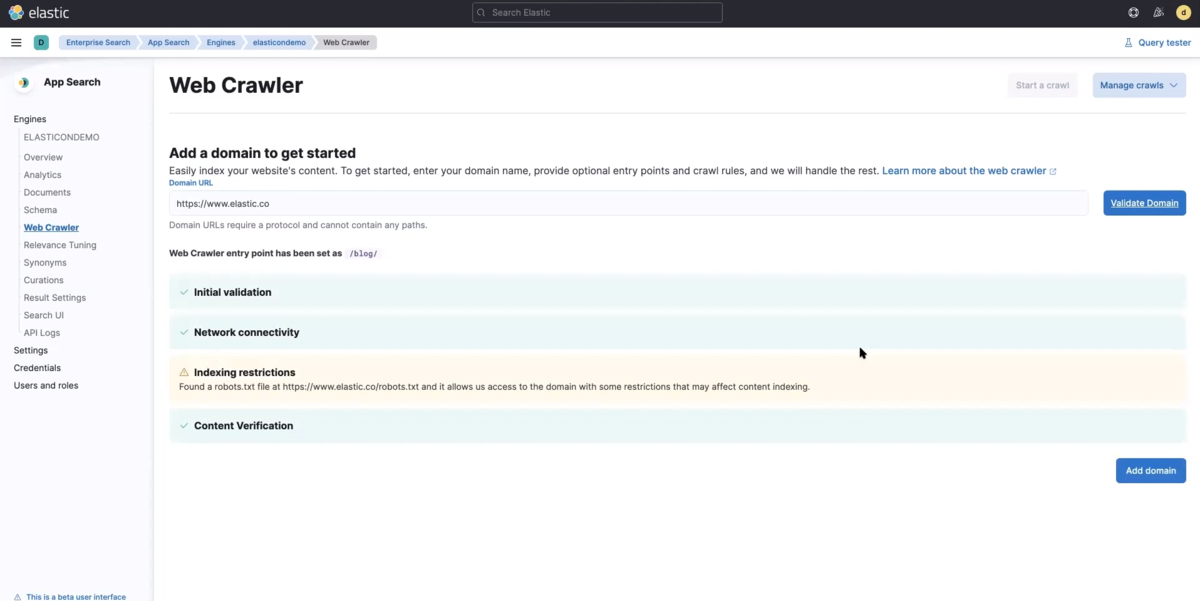The width and height of the screenshot is (1200, 601).
Task: Open Search UI in the sidebar
Action: [x=44, y=315]
